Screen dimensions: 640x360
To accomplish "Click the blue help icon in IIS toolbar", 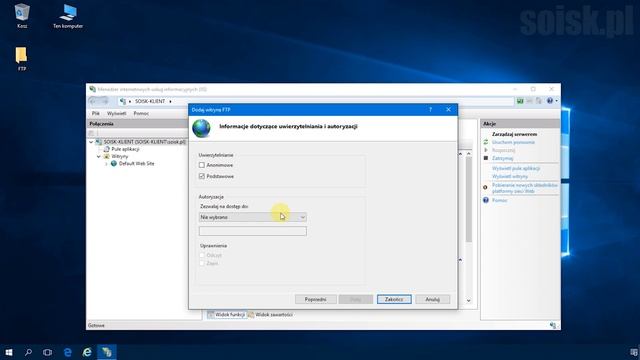I will coord(550,101).
